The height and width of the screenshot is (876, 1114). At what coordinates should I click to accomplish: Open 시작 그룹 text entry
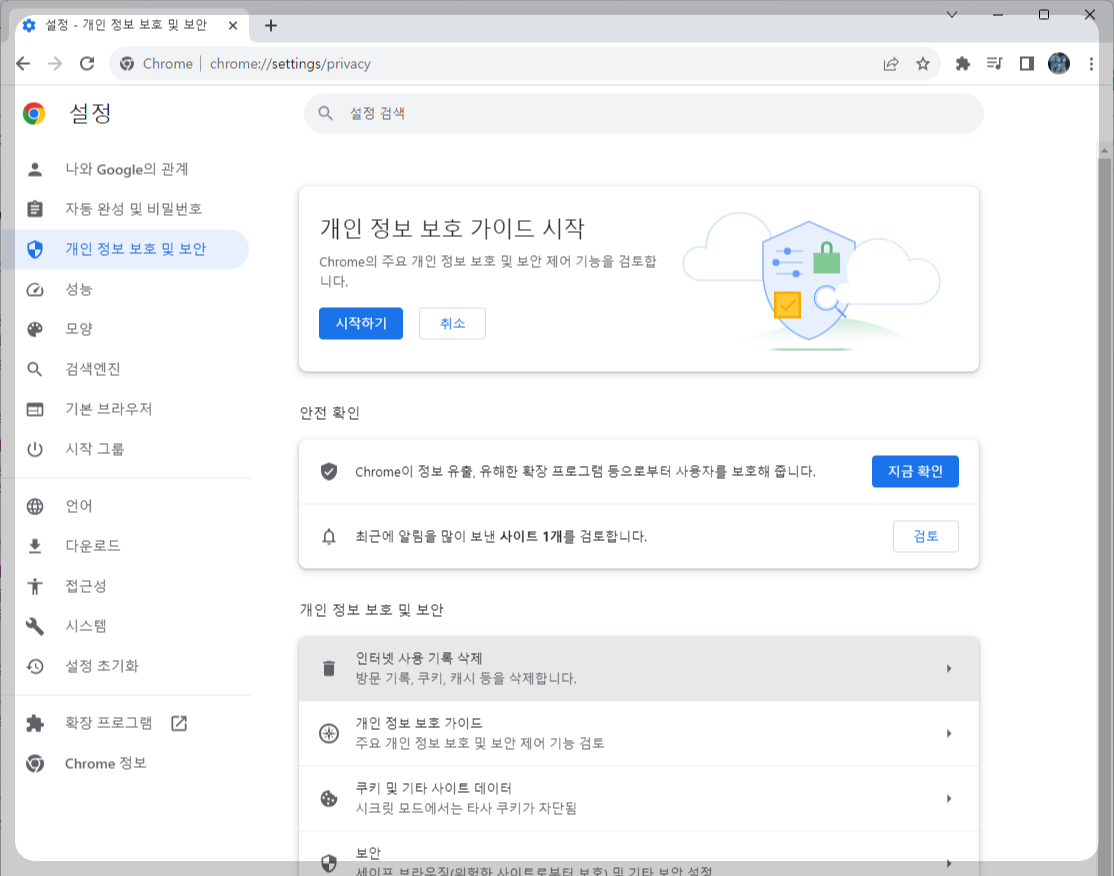coord(94,449)
